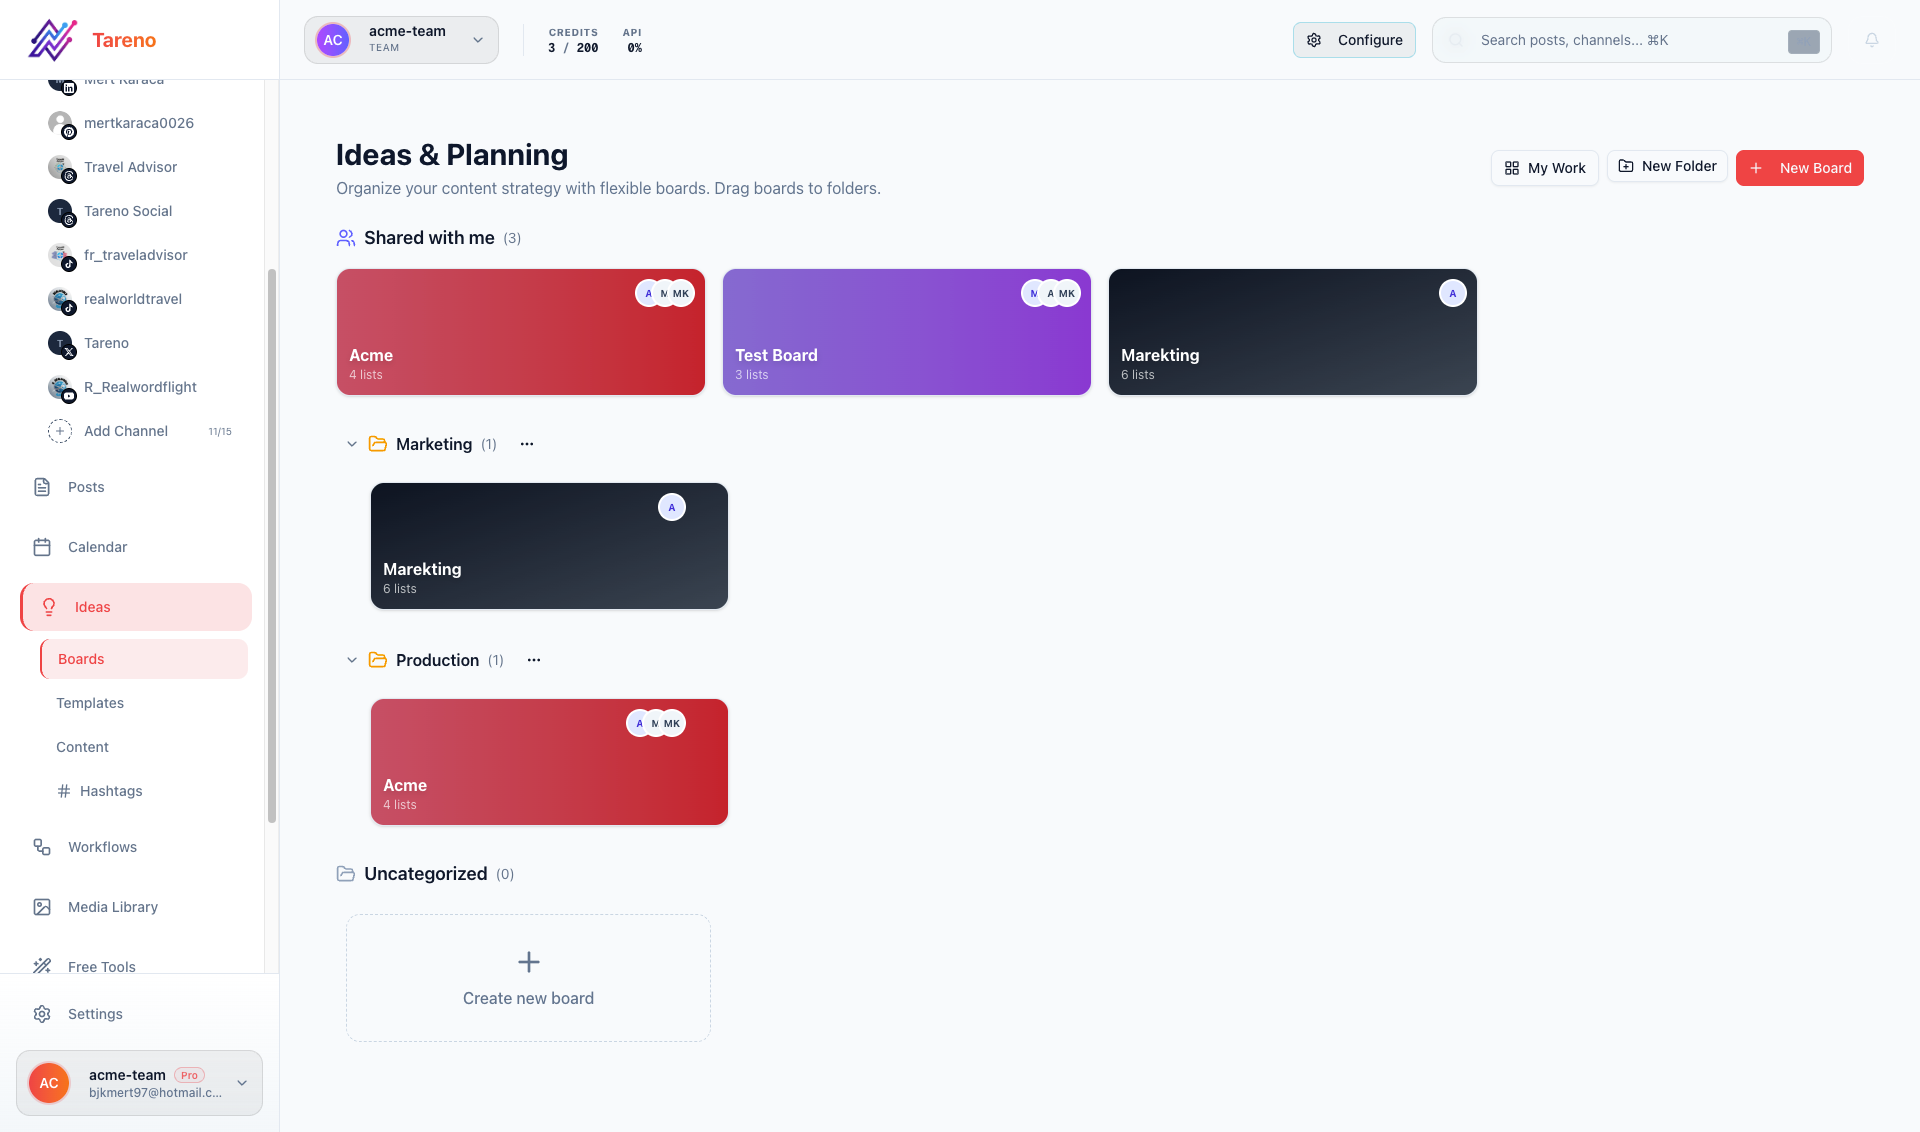Open the Media Library
The image size is (1920, 1132).
pos(113,906)
